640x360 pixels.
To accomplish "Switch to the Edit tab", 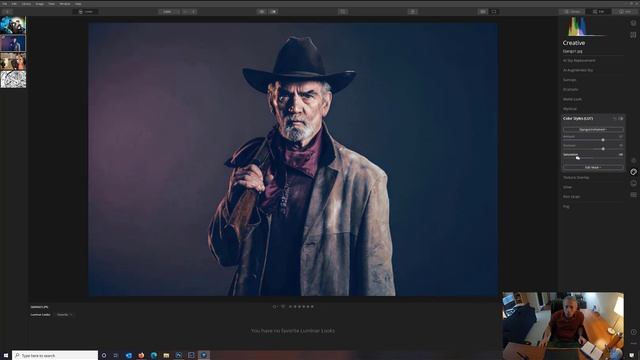I will click(x=598, y=12).
